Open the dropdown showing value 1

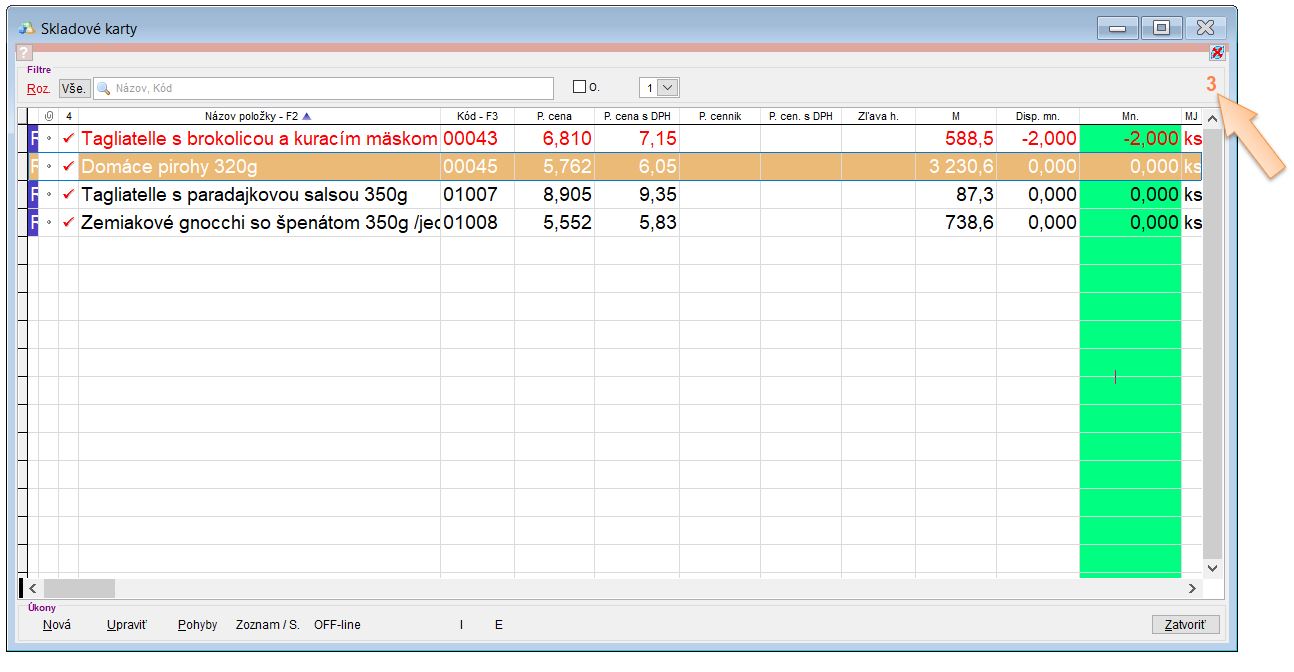tap(668, 88)
